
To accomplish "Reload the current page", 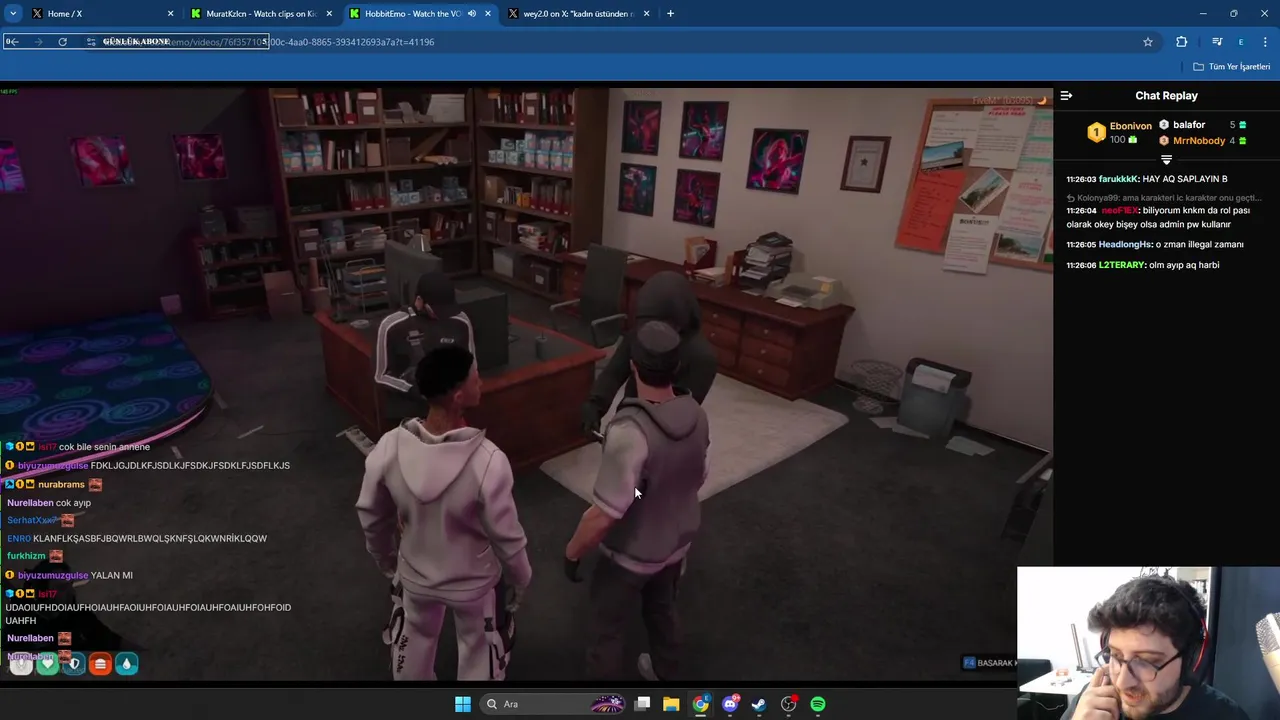I will [x=62, y=42].
